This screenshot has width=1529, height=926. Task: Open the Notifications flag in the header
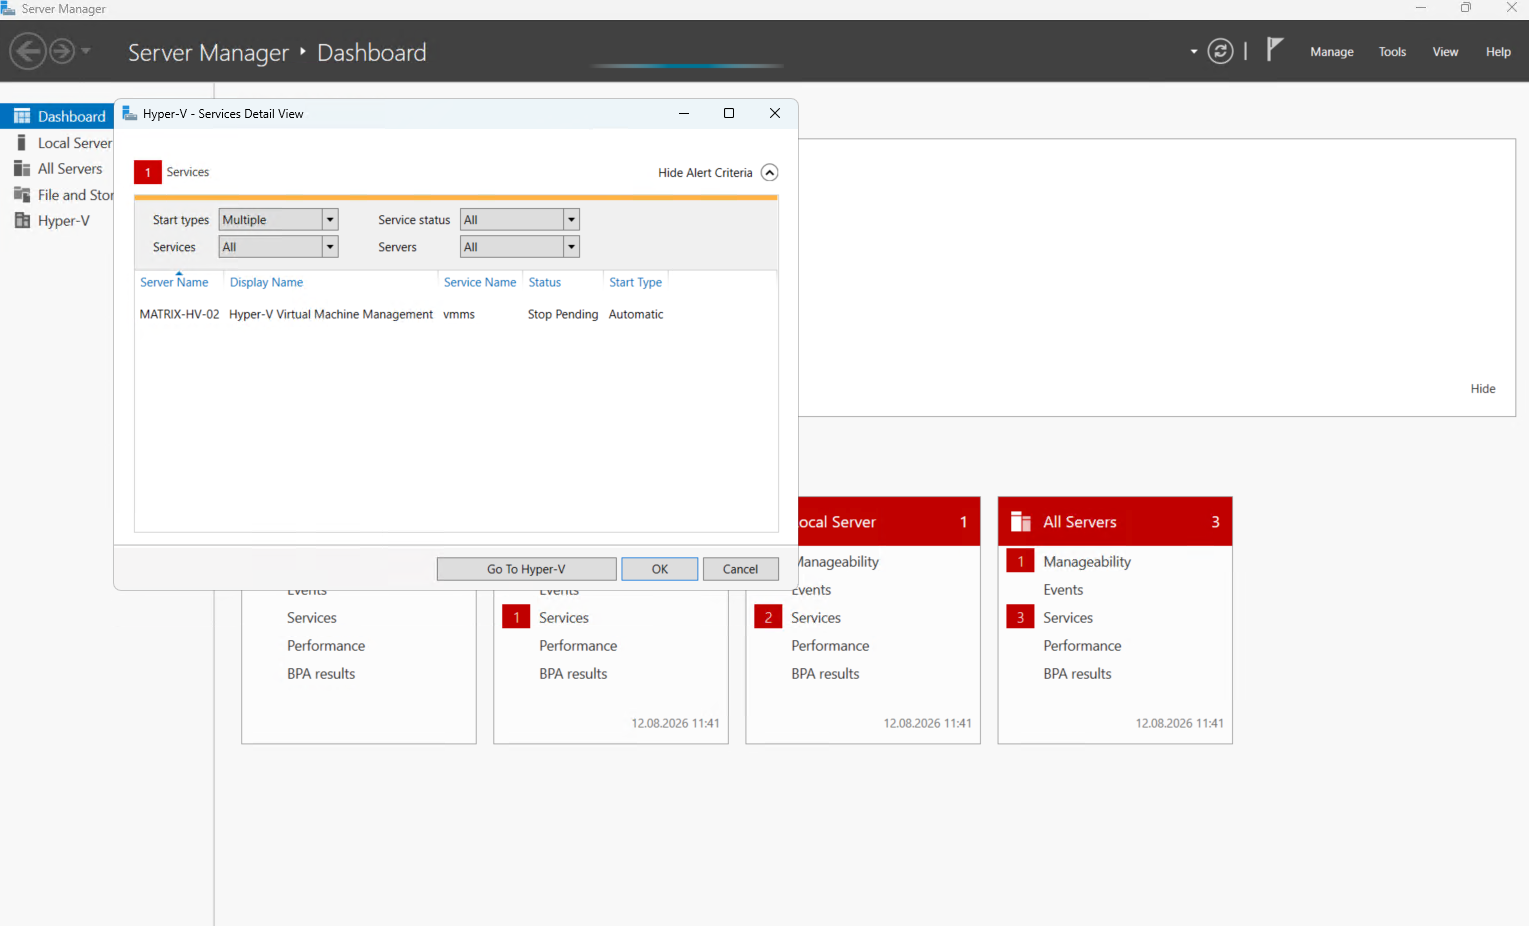pos(1274,50)
